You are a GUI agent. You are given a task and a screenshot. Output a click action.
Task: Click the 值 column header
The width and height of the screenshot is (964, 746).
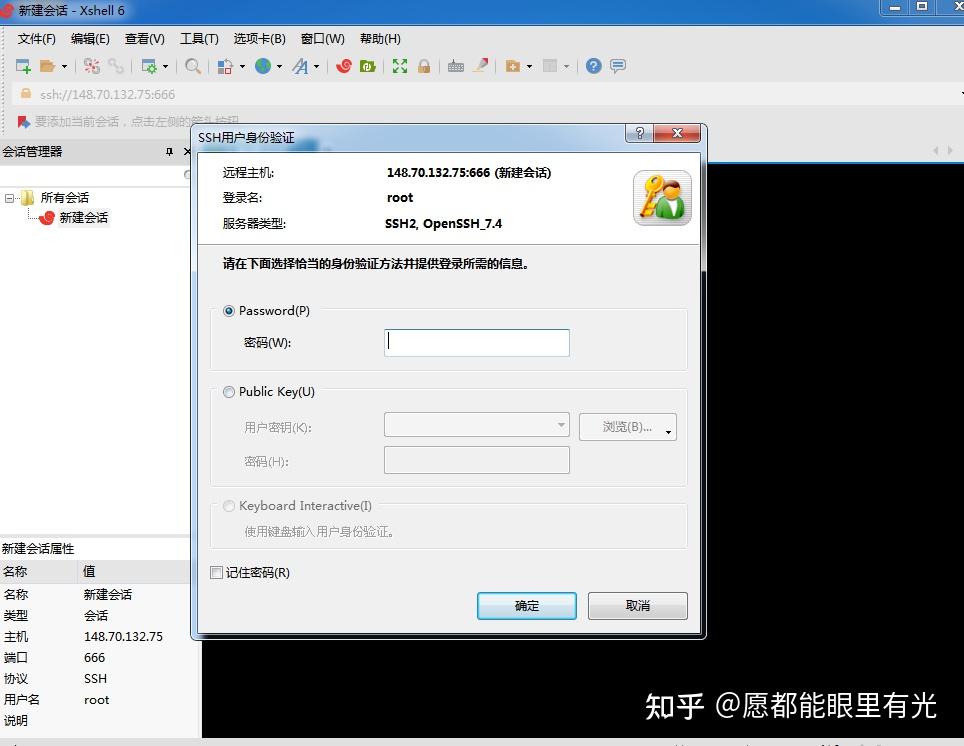coord(134,571)
